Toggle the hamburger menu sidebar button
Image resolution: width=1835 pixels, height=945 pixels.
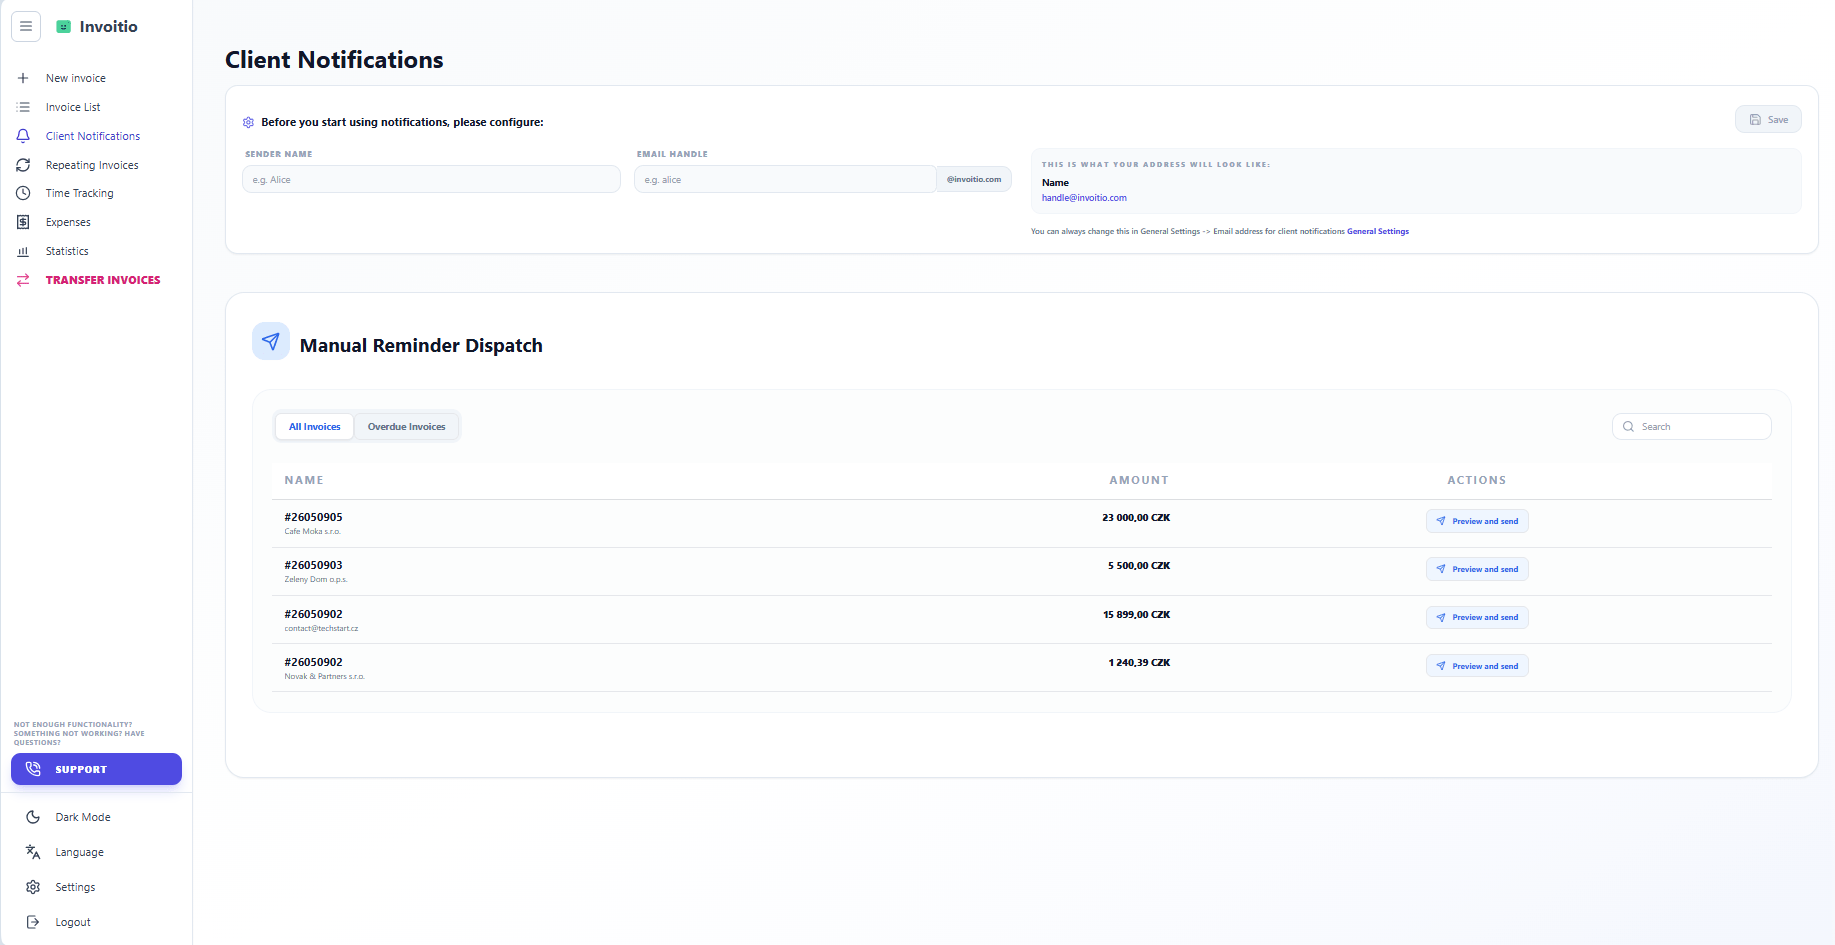26,26
